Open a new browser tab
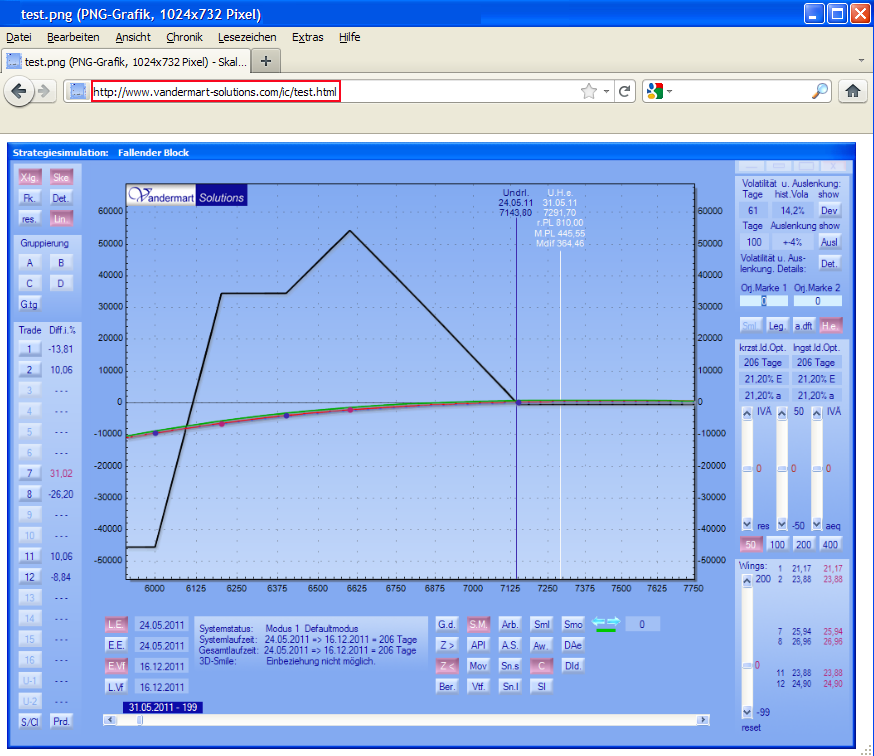The image size is (874, 756). point(265,61)
